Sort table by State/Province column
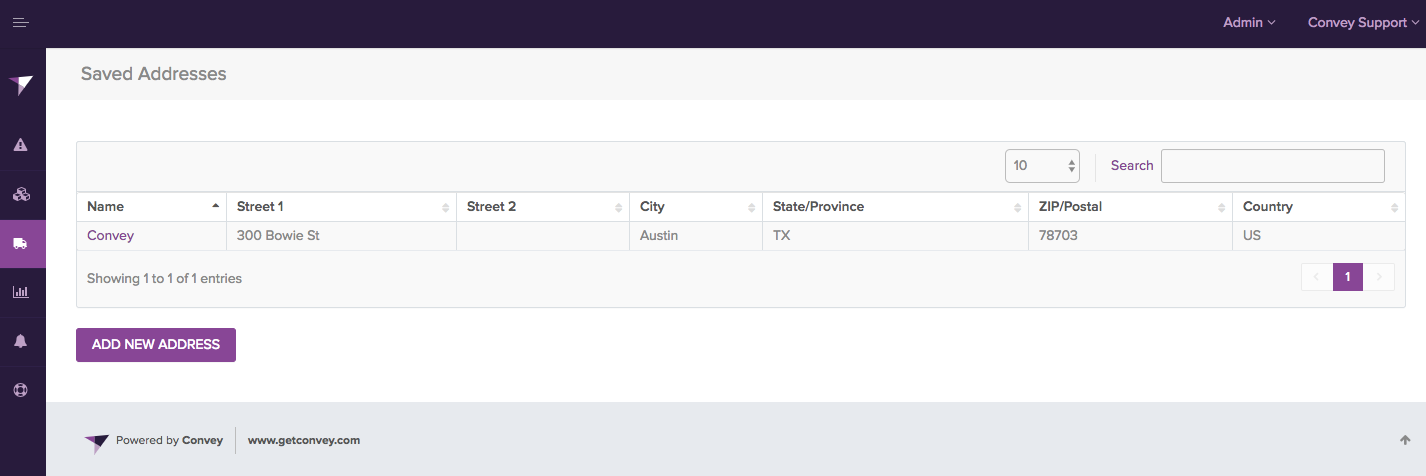Screen dimensions: 1426x476 tap(896, 207)
